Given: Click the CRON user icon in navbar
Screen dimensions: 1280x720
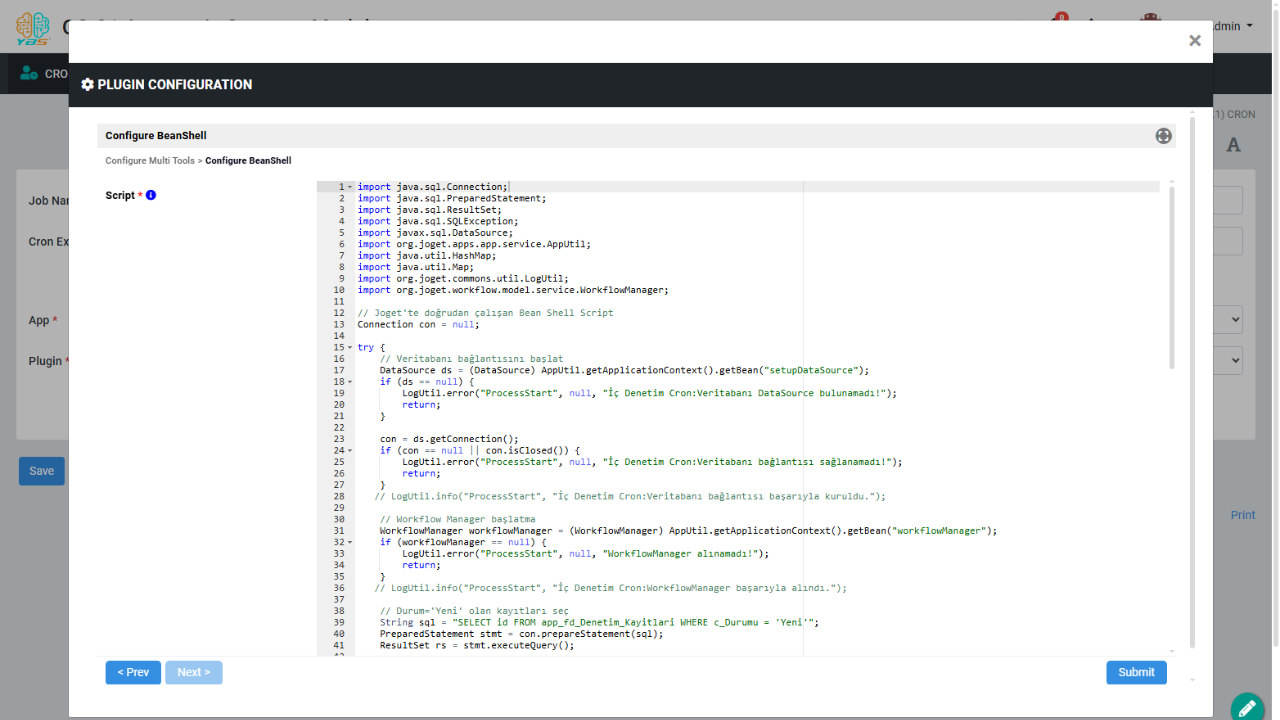Looking at the screenshot, I should [x=29, y=74].
